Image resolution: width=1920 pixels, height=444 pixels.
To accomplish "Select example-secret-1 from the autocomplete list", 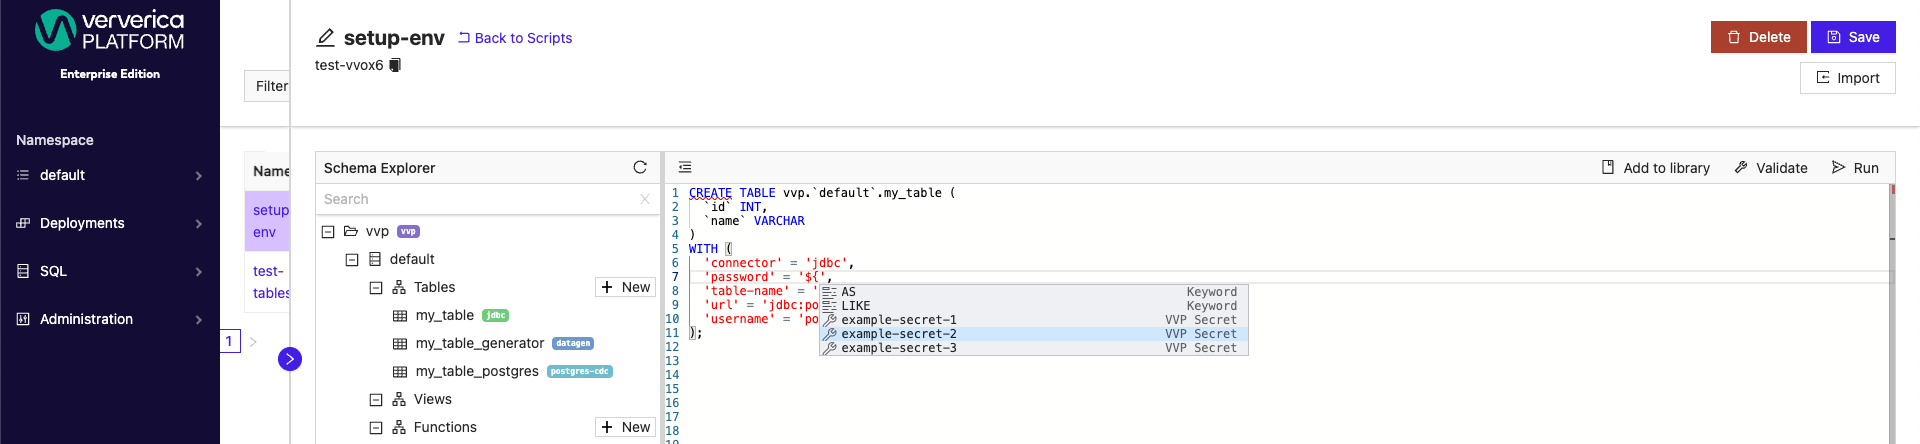I will coord(1034,320).
